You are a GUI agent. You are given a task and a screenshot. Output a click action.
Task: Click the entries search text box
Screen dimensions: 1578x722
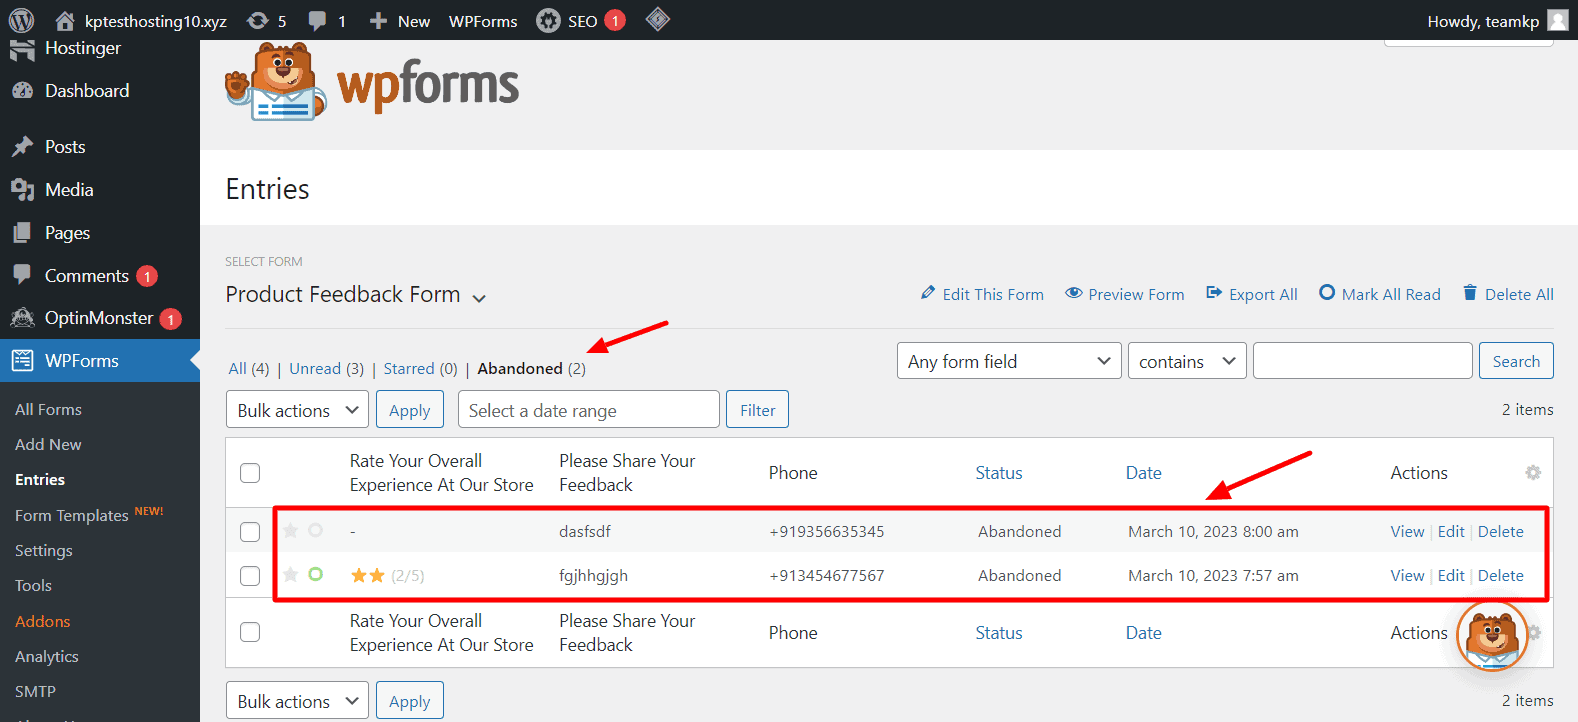point(1363,361)
